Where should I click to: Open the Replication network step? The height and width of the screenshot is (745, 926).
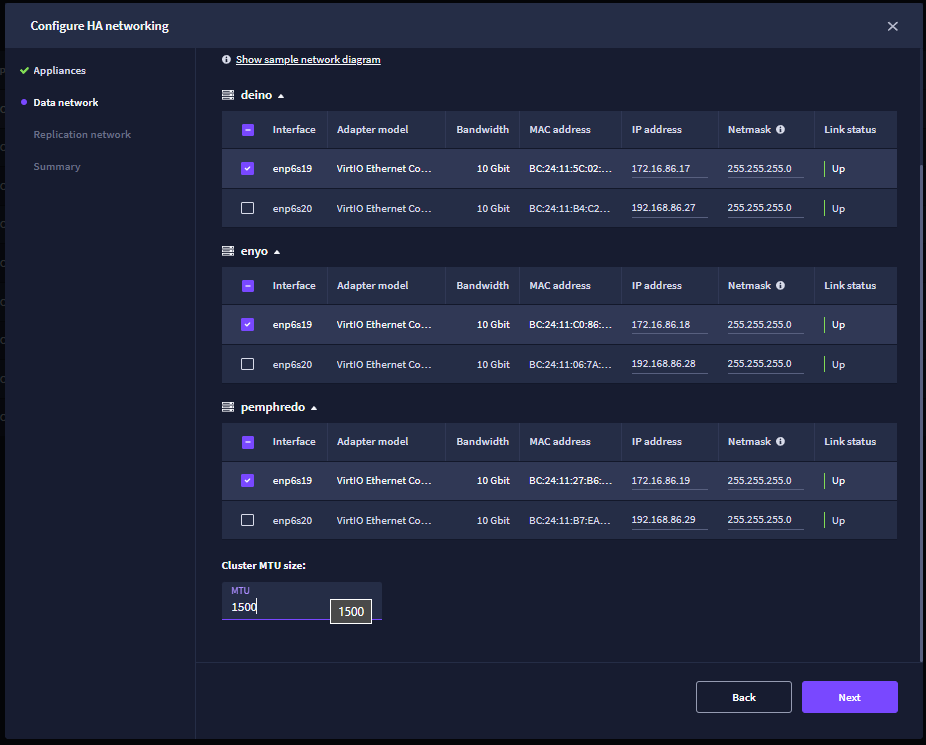pyautogui.click(x=82, y=135)
